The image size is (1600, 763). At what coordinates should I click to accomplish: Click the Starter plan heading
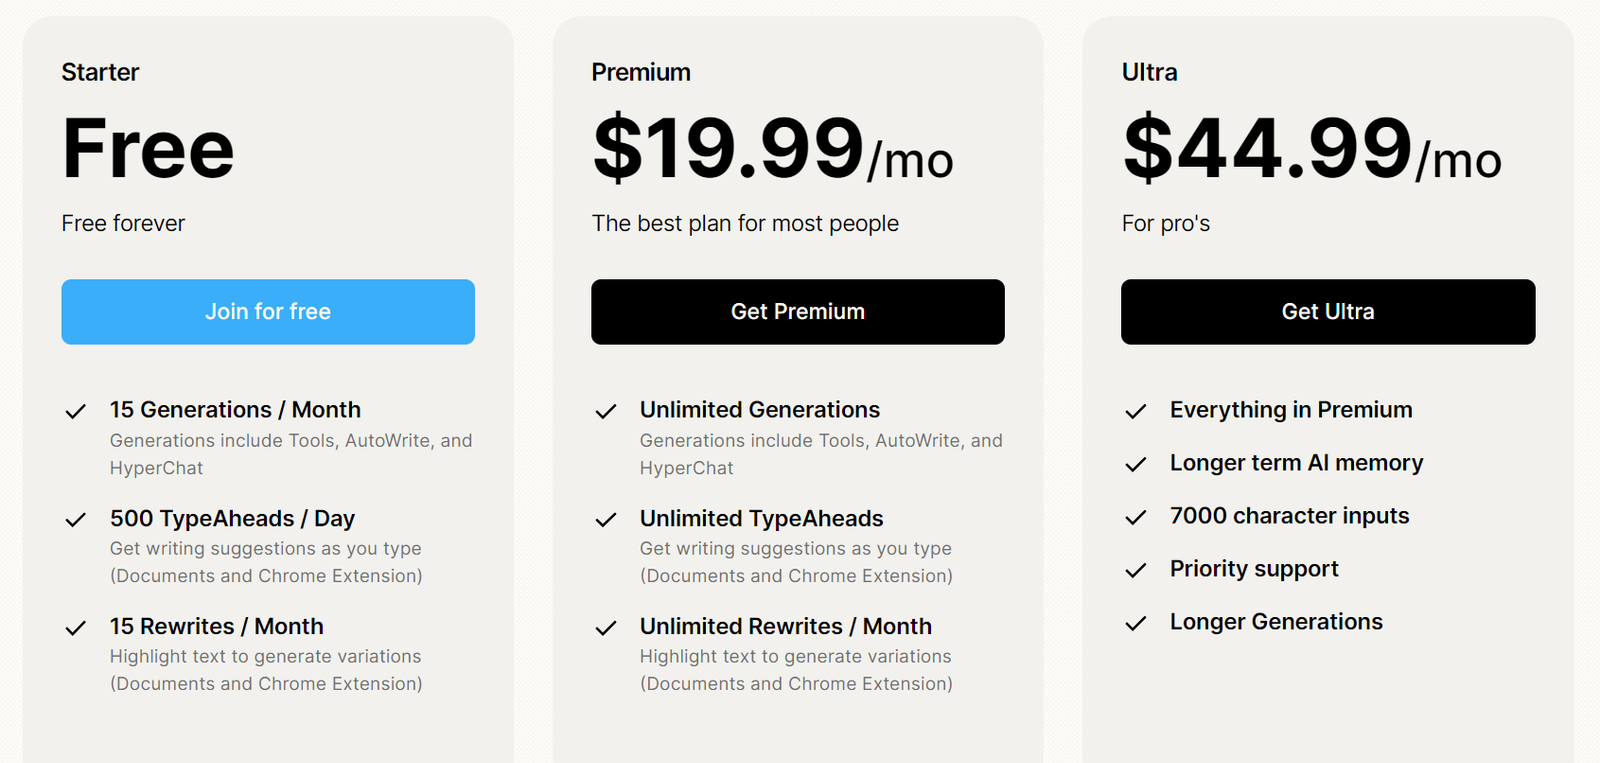tap(100, 72)
